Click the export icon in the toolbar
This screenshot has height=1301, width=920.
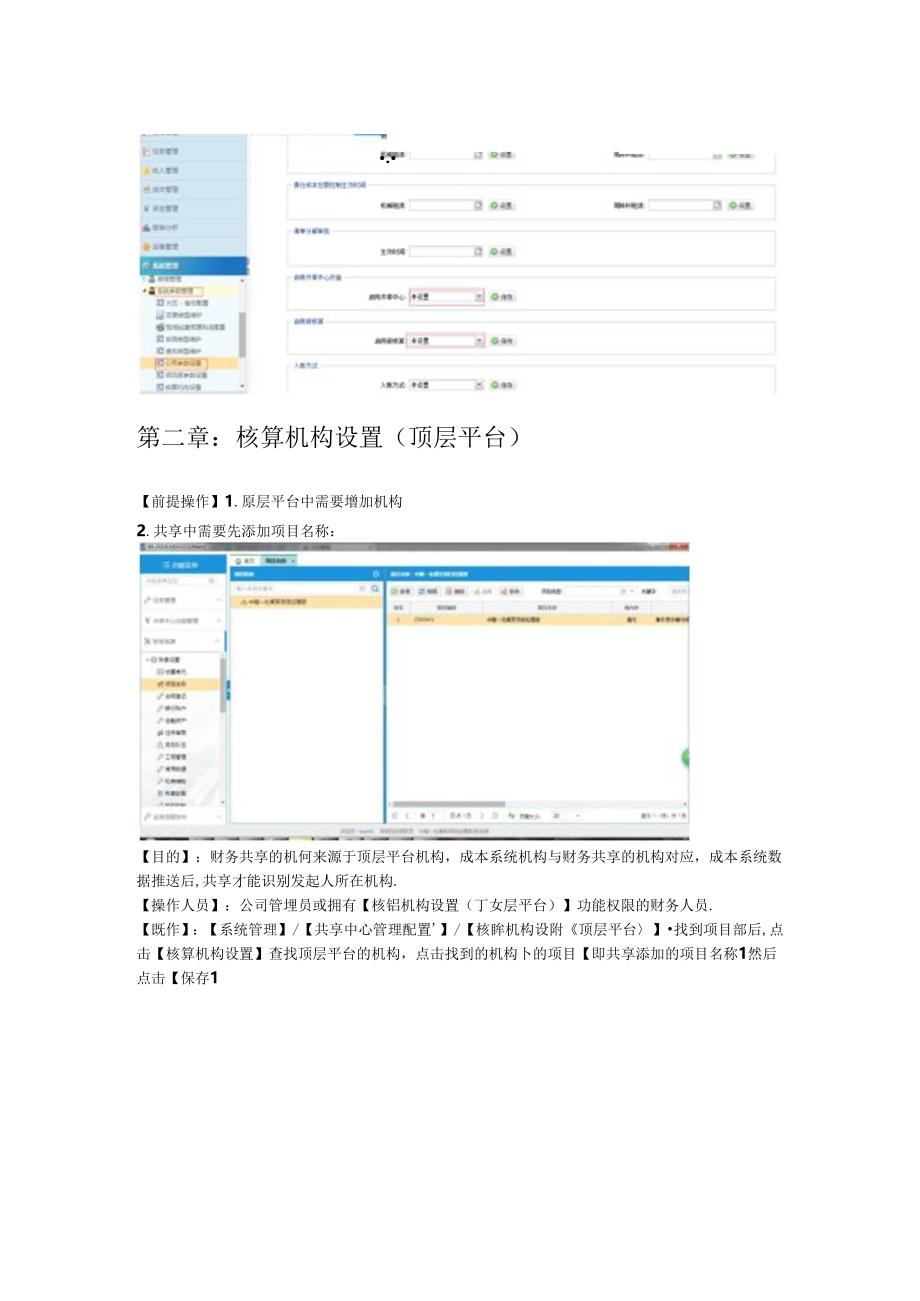(x=506, y=590)
